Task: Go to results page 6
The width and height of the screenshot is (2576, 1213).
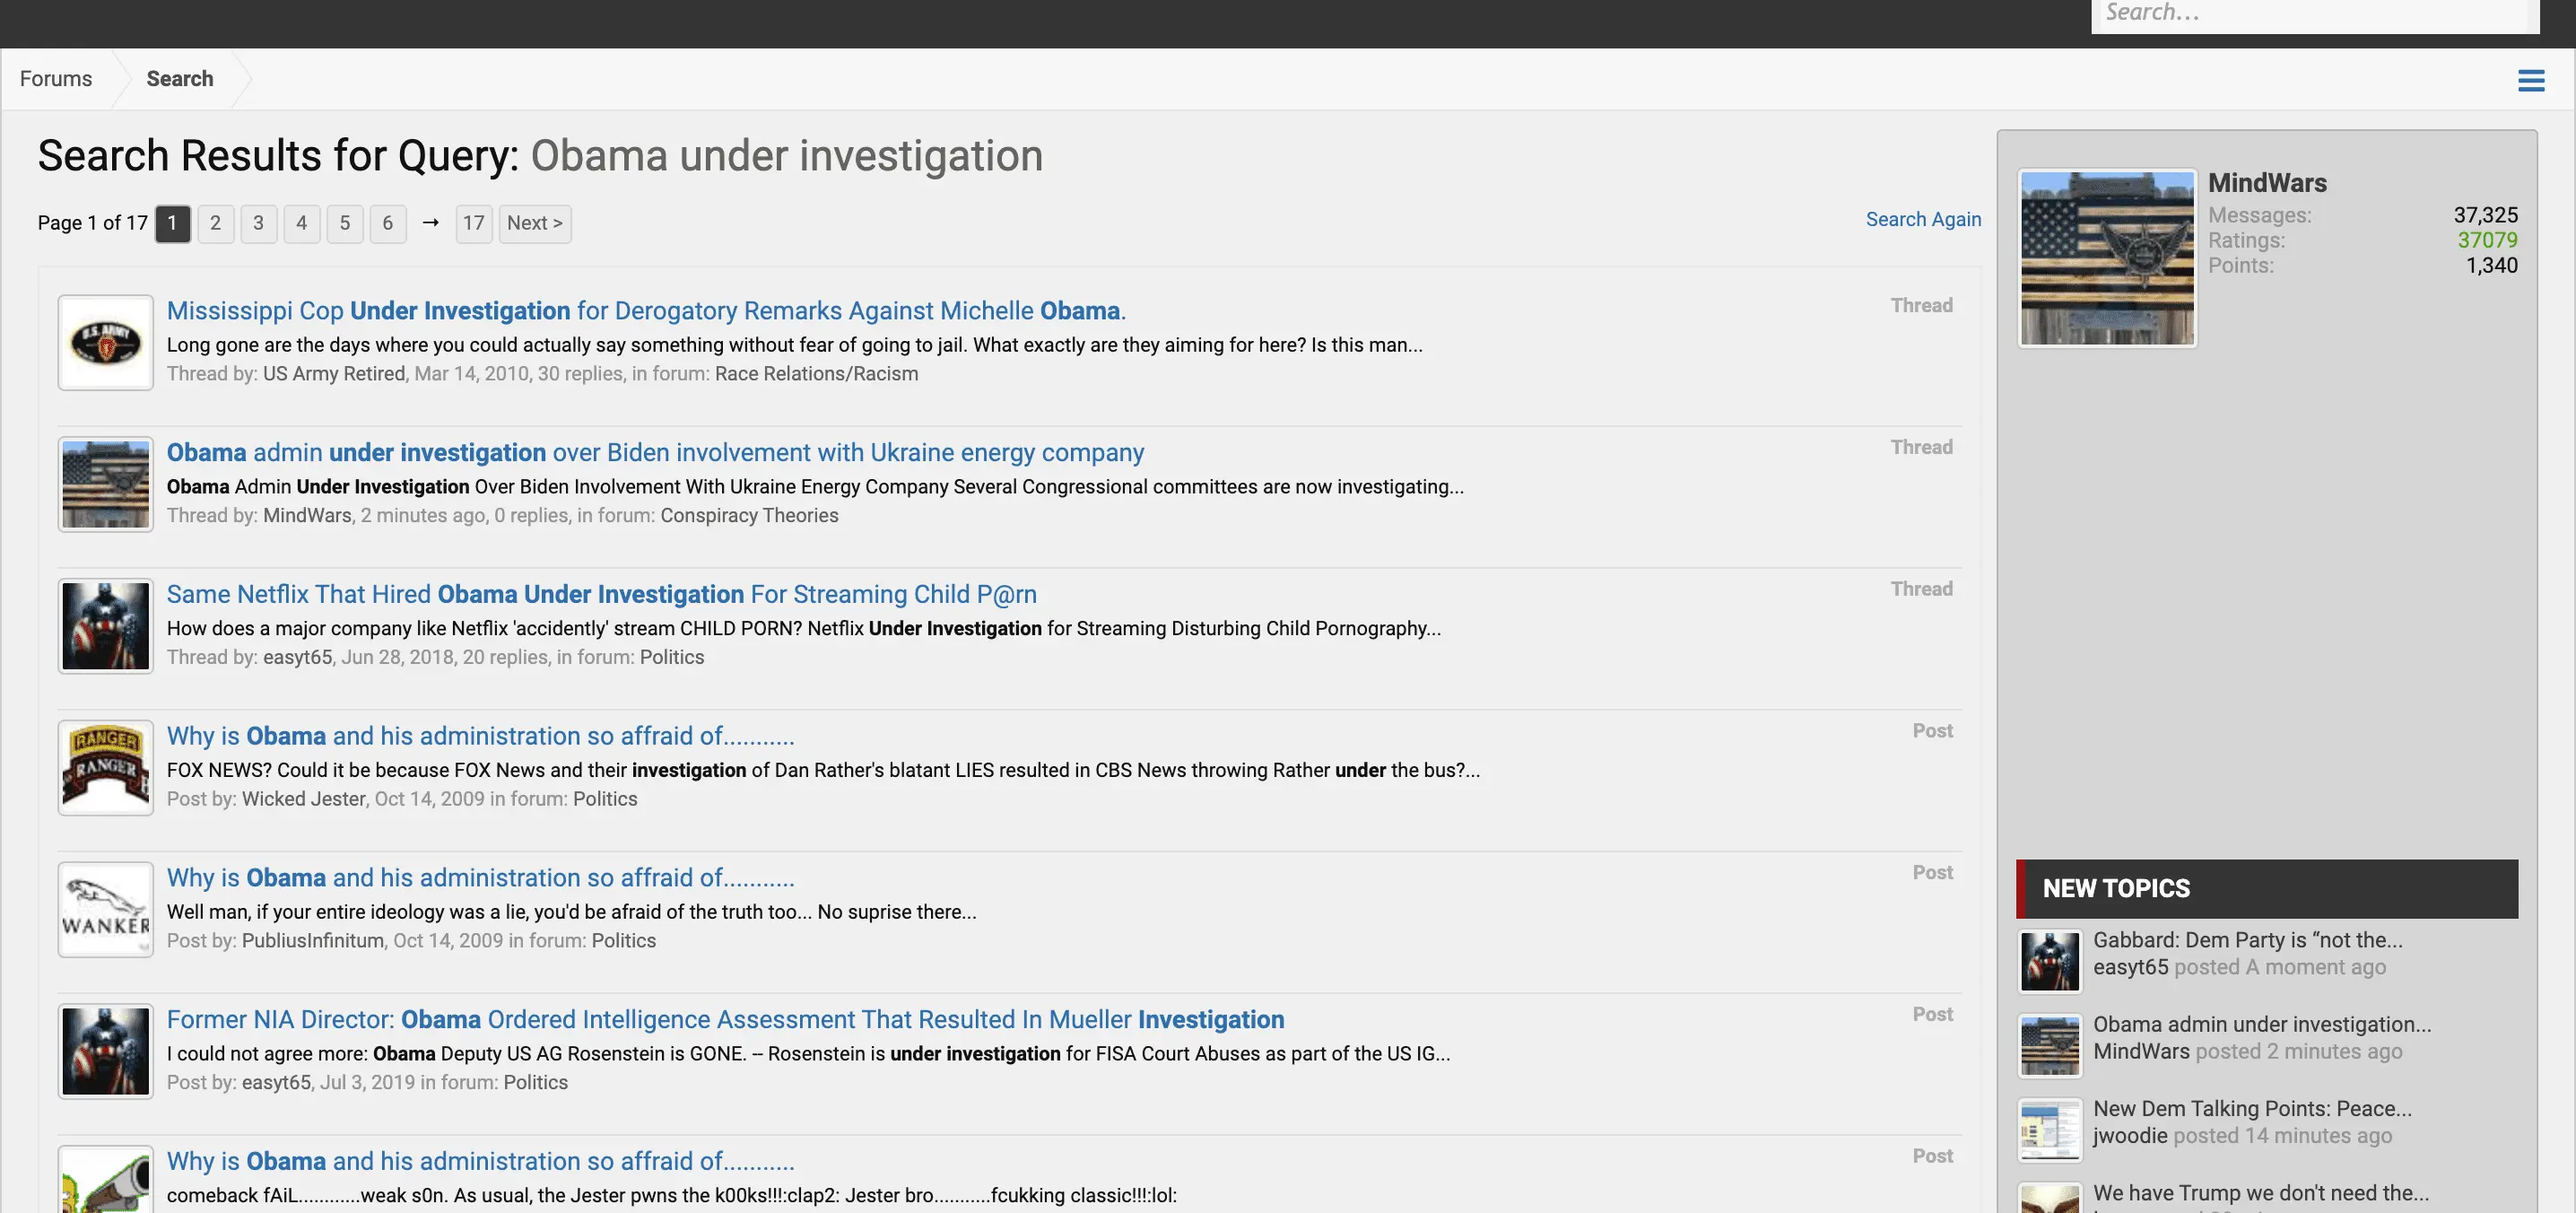Action: [x=387, y=223]
